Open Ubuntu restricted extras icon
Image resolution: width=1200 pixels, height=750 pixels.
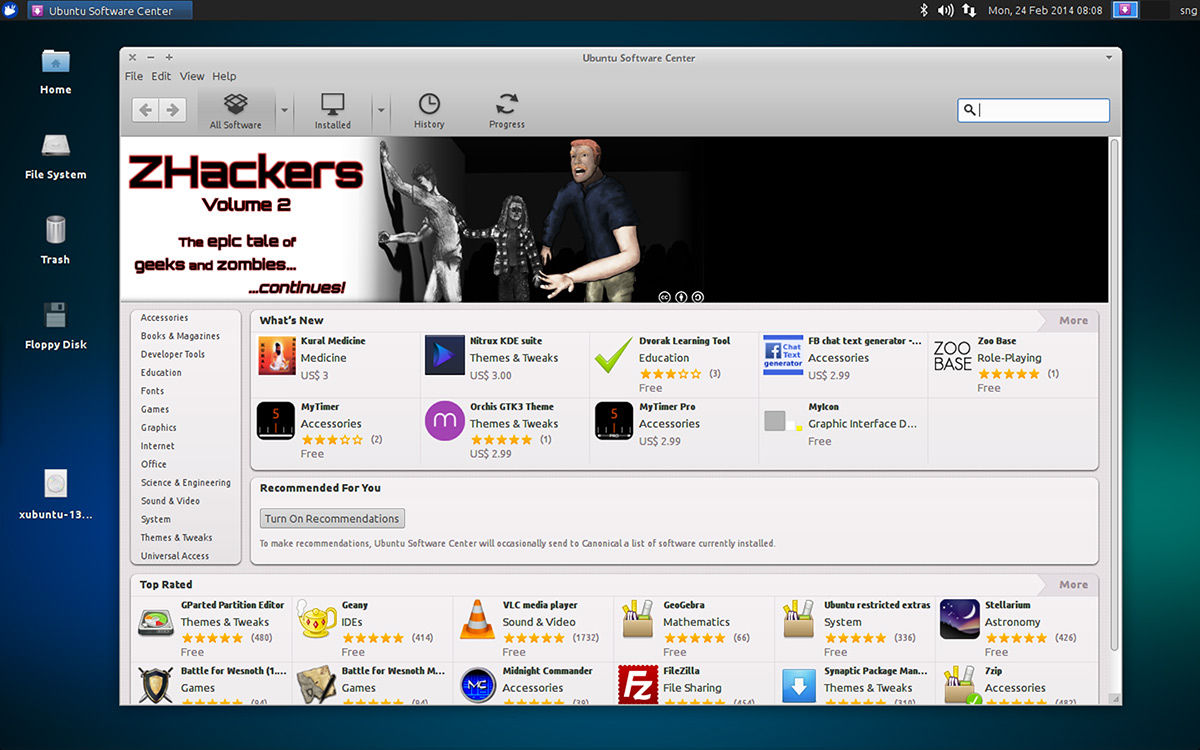coord(799,620)
